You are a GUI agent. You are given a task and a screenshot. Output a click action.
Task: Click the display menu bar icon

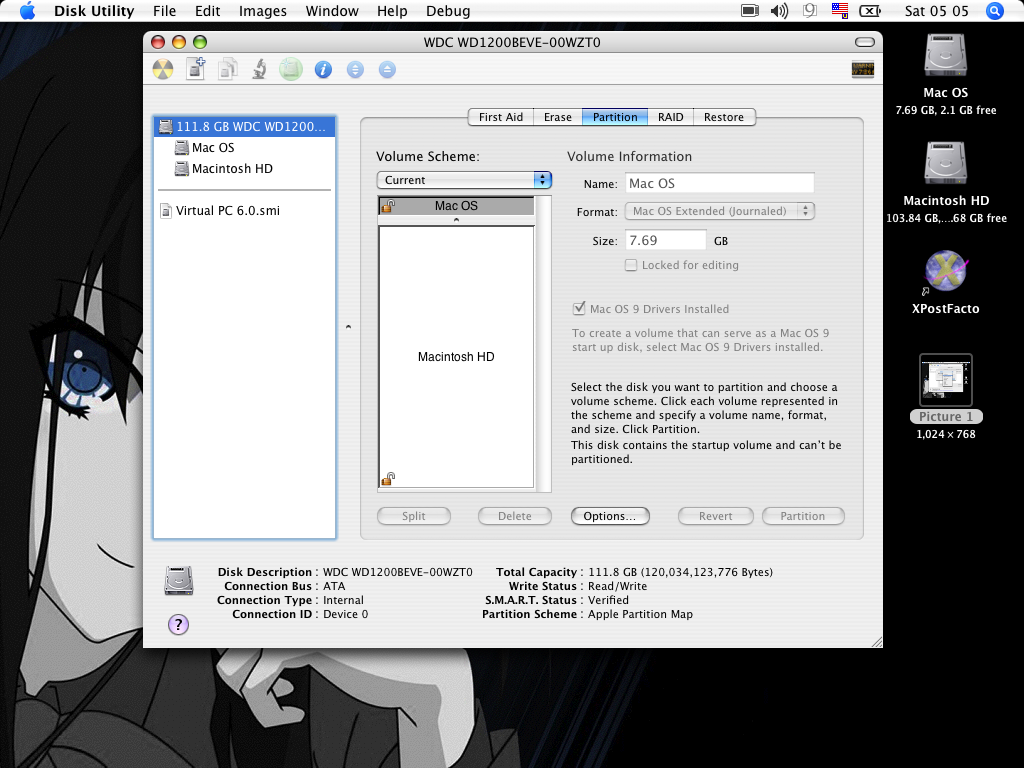[x=750, y=11]
